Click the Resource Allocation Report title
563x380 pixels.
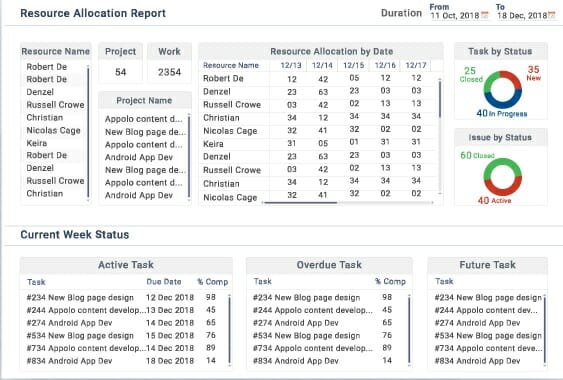(x=93, y=13)
